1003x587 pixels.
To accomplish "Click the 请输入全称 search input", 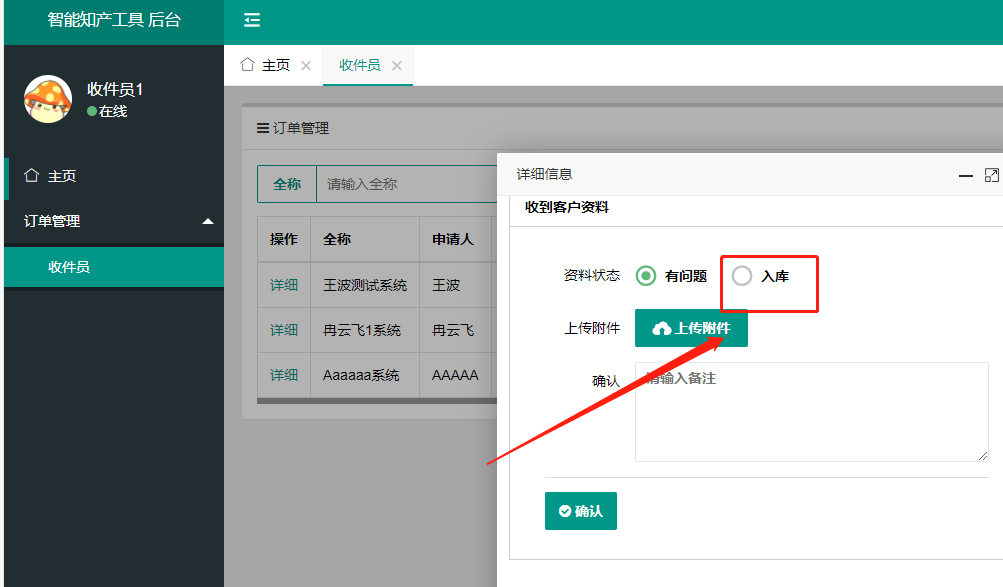I will [x=407, y=184].
